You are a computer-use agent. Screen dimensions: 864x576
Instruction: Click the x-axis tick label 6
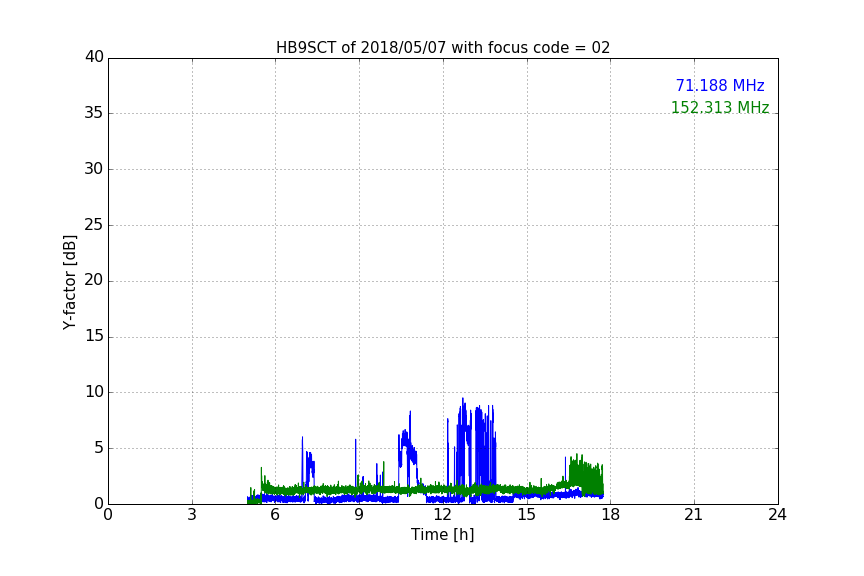click(275, 515)
